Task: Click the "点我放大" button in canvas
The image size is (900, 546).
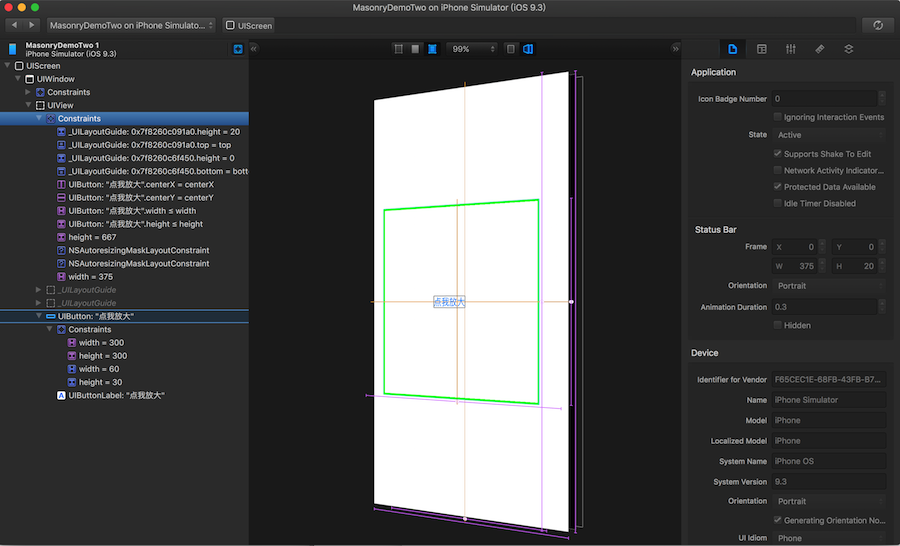Action: click(x=449, y=302)
